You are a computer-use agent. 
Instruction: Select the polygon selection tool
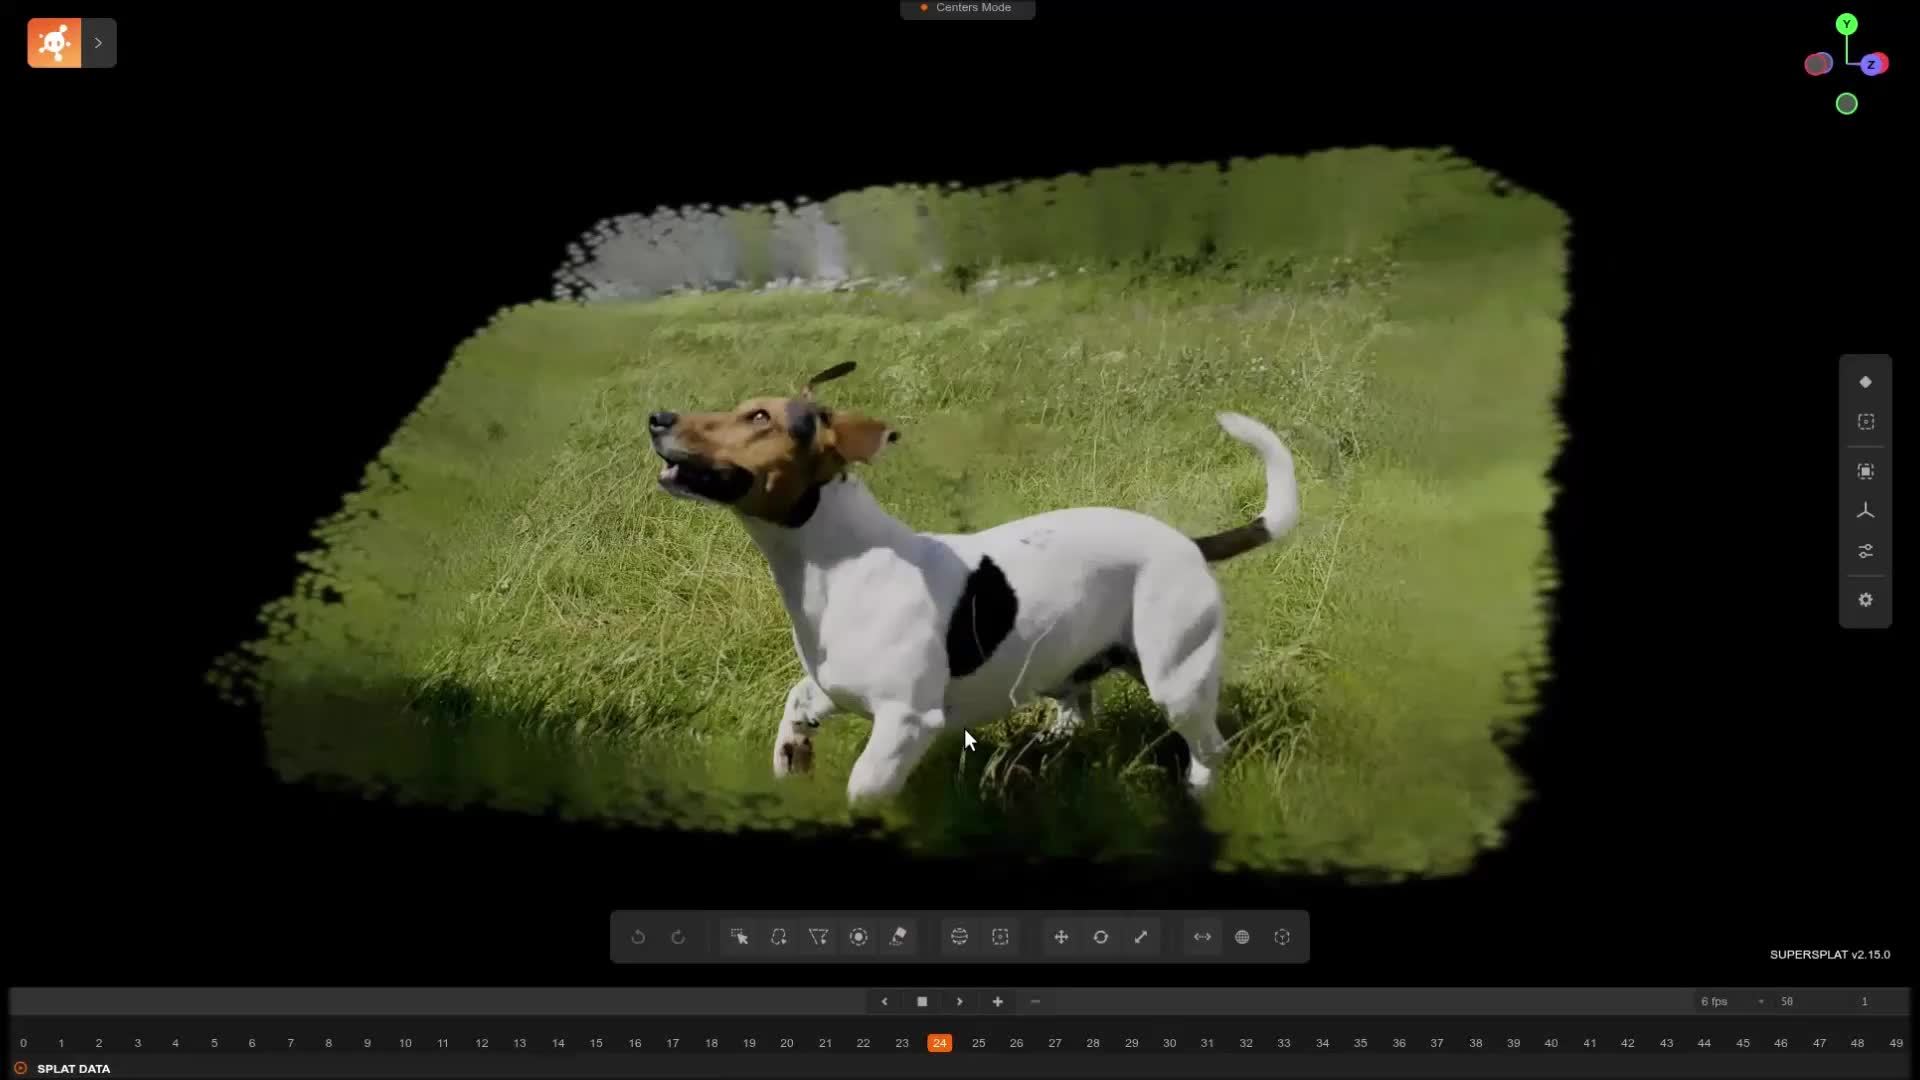818,937
